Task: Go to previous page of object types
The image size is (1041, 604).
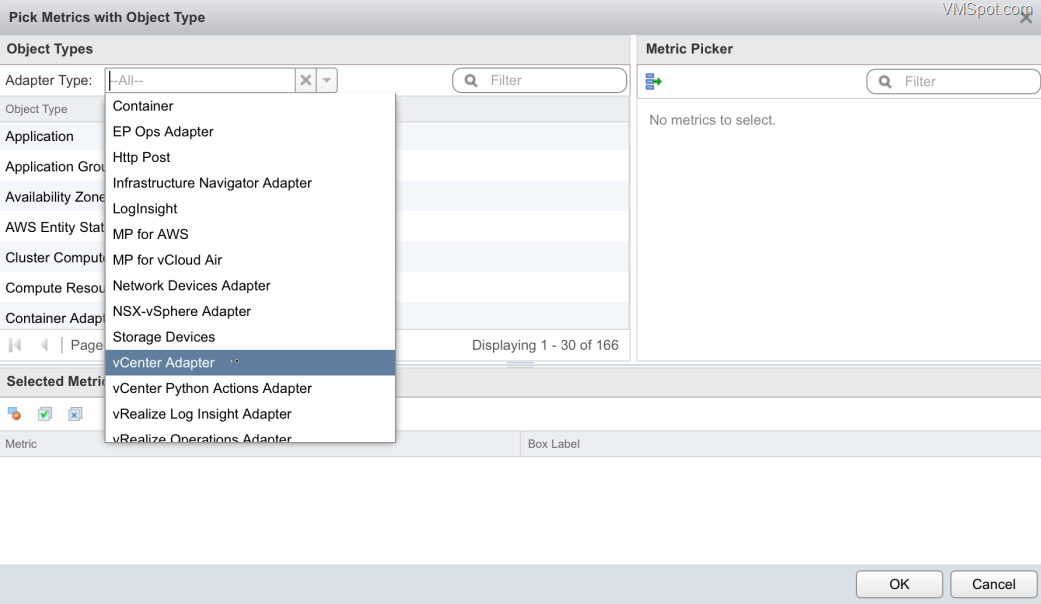Action: pyautogui.click(x=44, y=345)
